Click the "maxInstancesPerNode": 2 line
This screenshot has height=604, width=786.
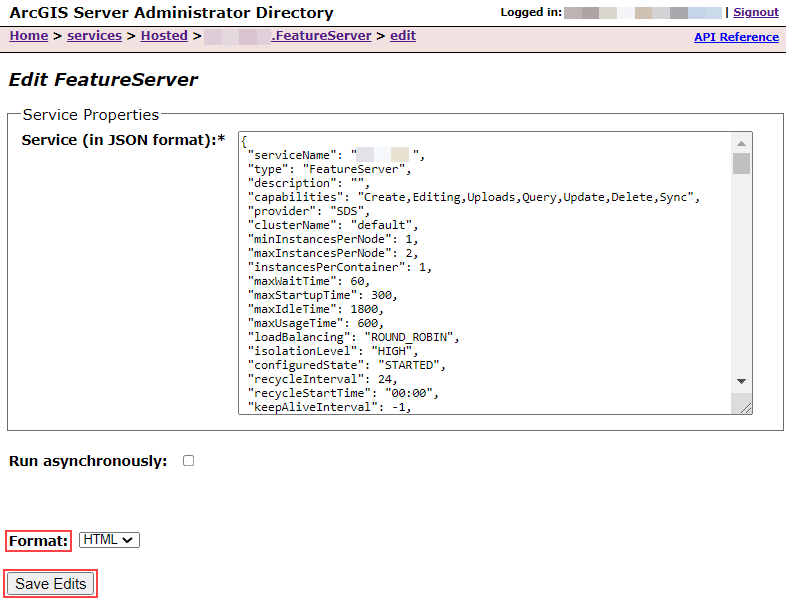333,253
